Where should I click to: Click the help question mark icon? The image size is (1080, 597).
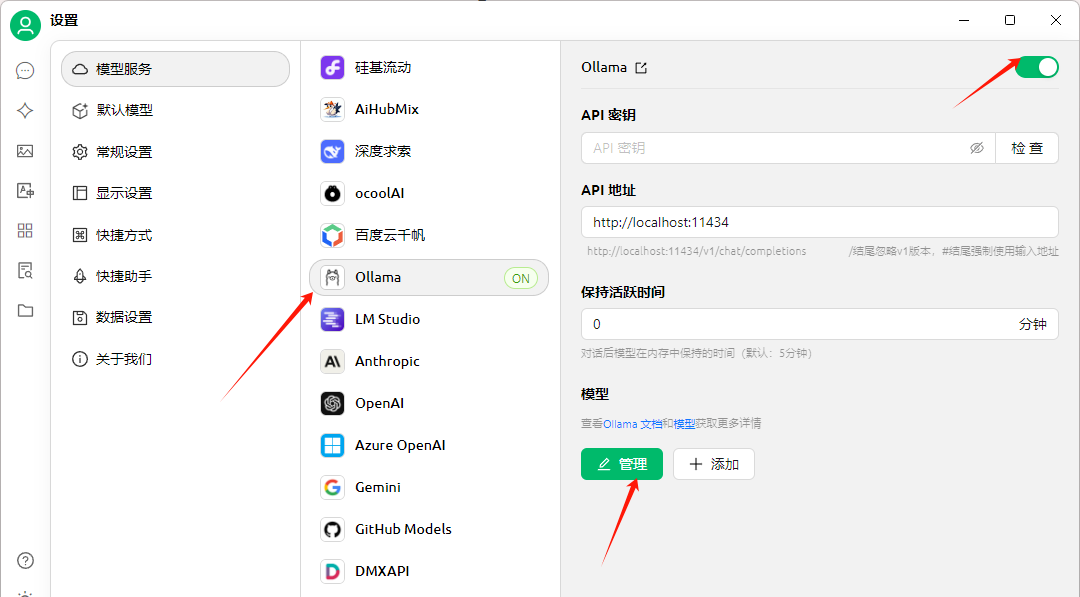click(x=25, y=561)
